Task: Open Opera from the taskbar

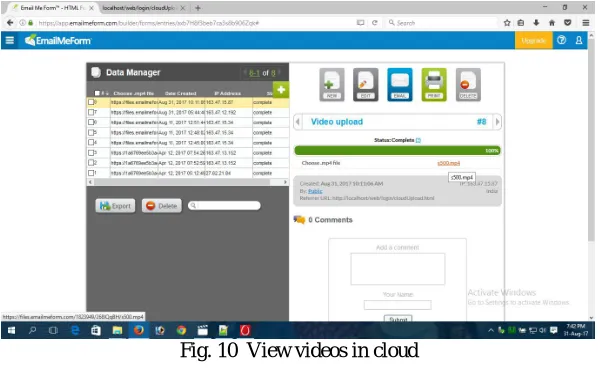Action: click(245, 330)
